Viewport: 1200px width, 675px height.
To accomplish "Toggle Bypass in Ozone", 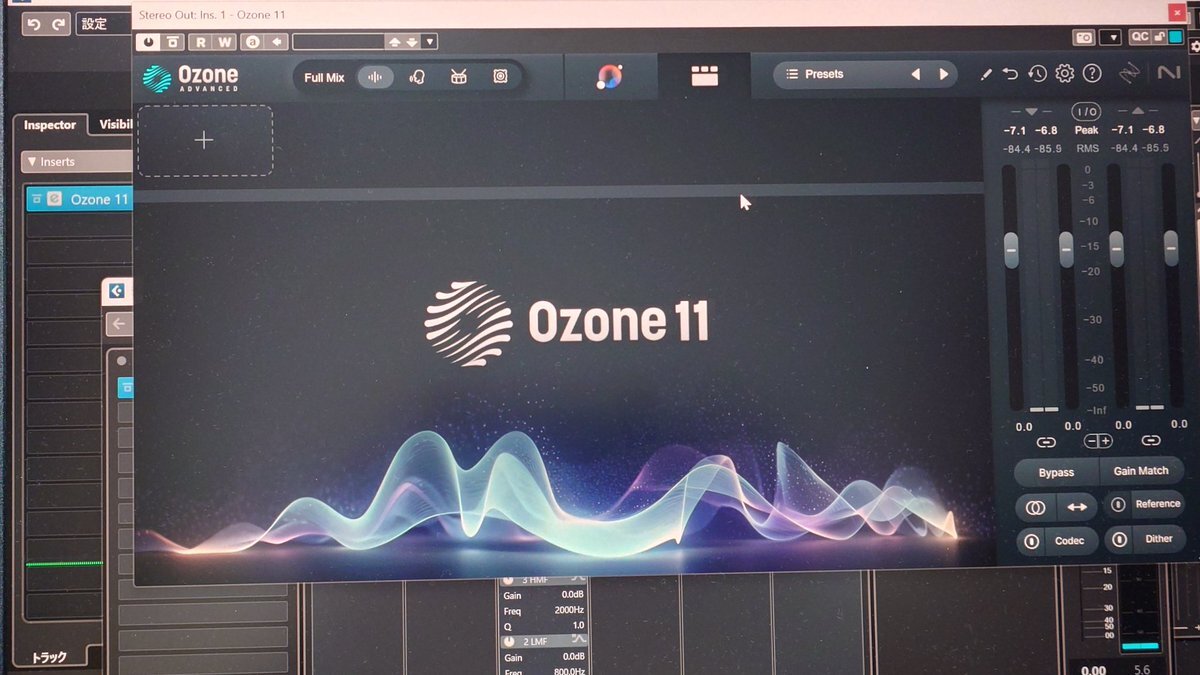I will click(1056, 472).
